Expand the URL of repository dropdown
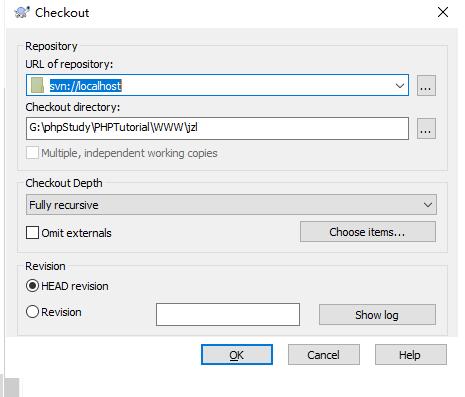This screenshot has width=465, height=397. click(400, 86)
